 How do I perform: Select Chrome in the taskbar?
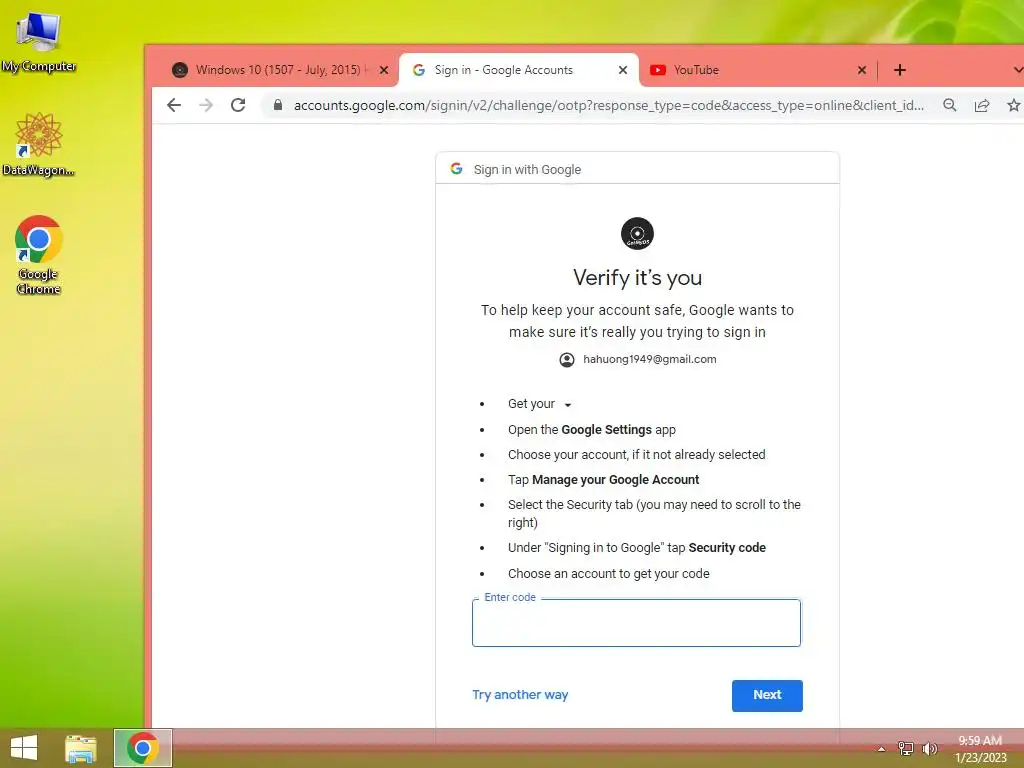click(143, 748)
